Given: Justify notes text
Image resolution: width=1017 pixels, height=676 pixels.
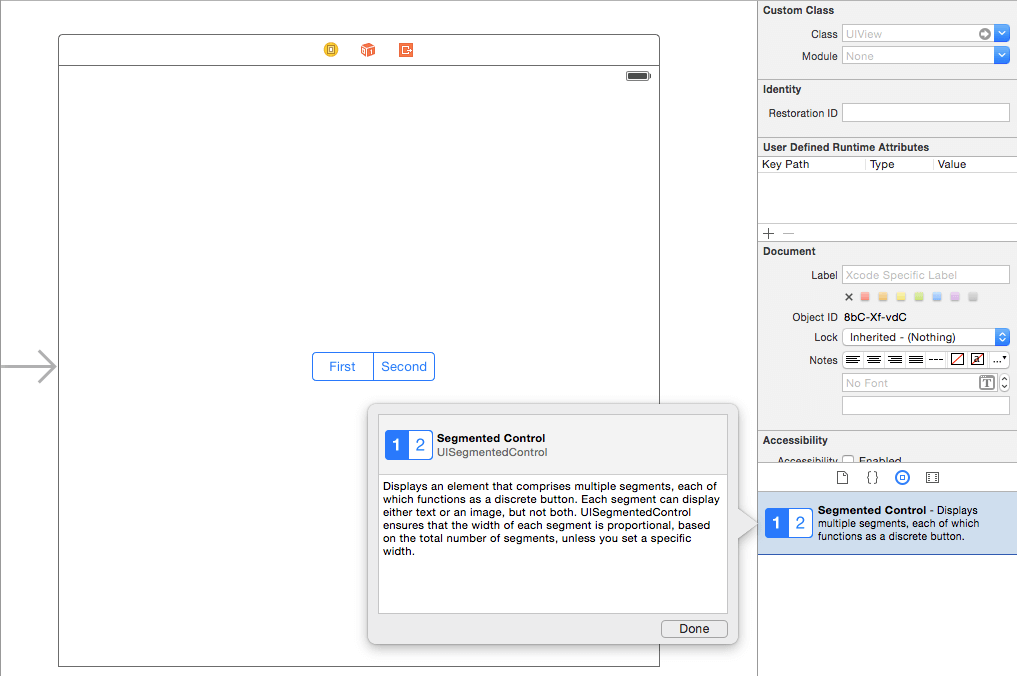Looking at the screenshot, I should click(x=915, y=359).
